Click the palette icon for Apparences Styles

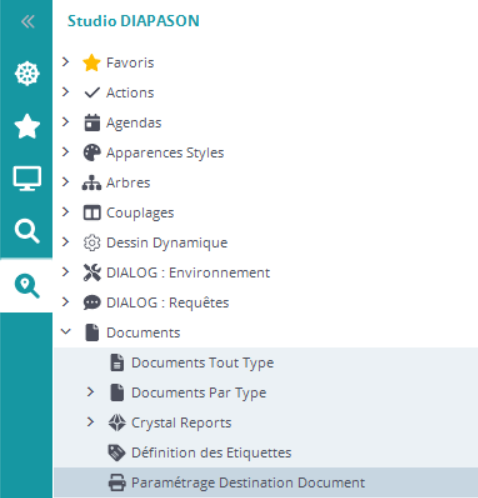(92, 153)
